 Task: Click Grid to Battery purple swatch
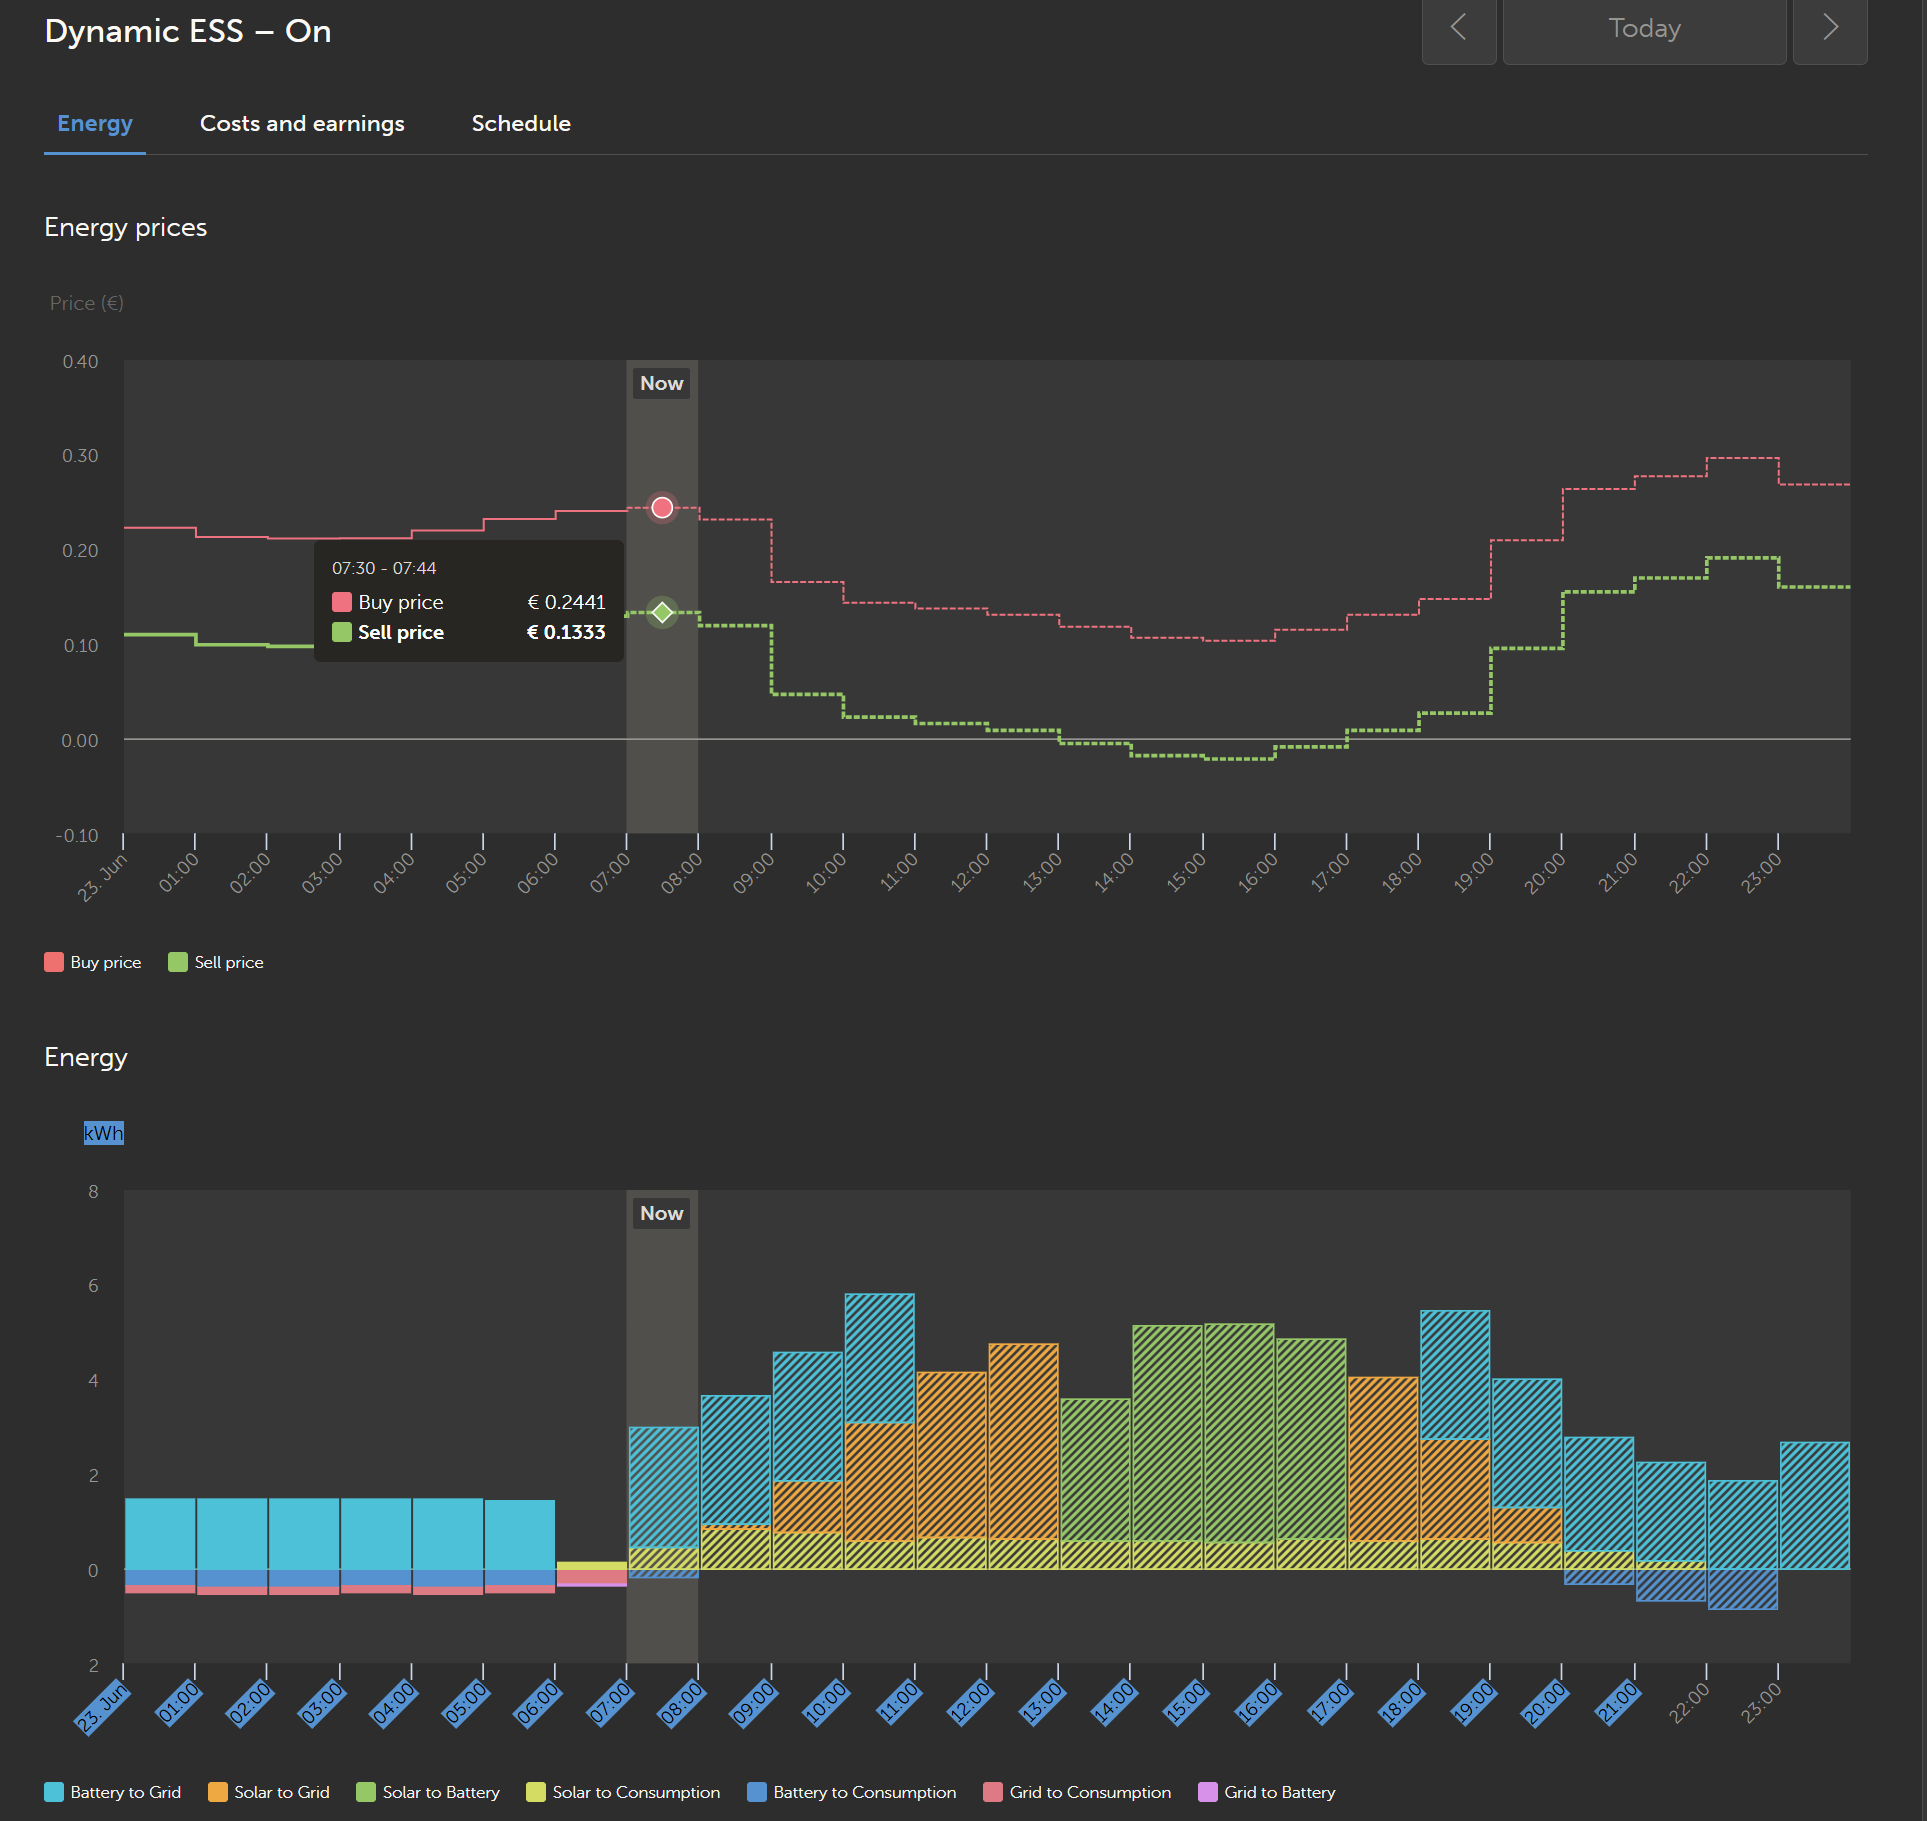point(1208,1792)
